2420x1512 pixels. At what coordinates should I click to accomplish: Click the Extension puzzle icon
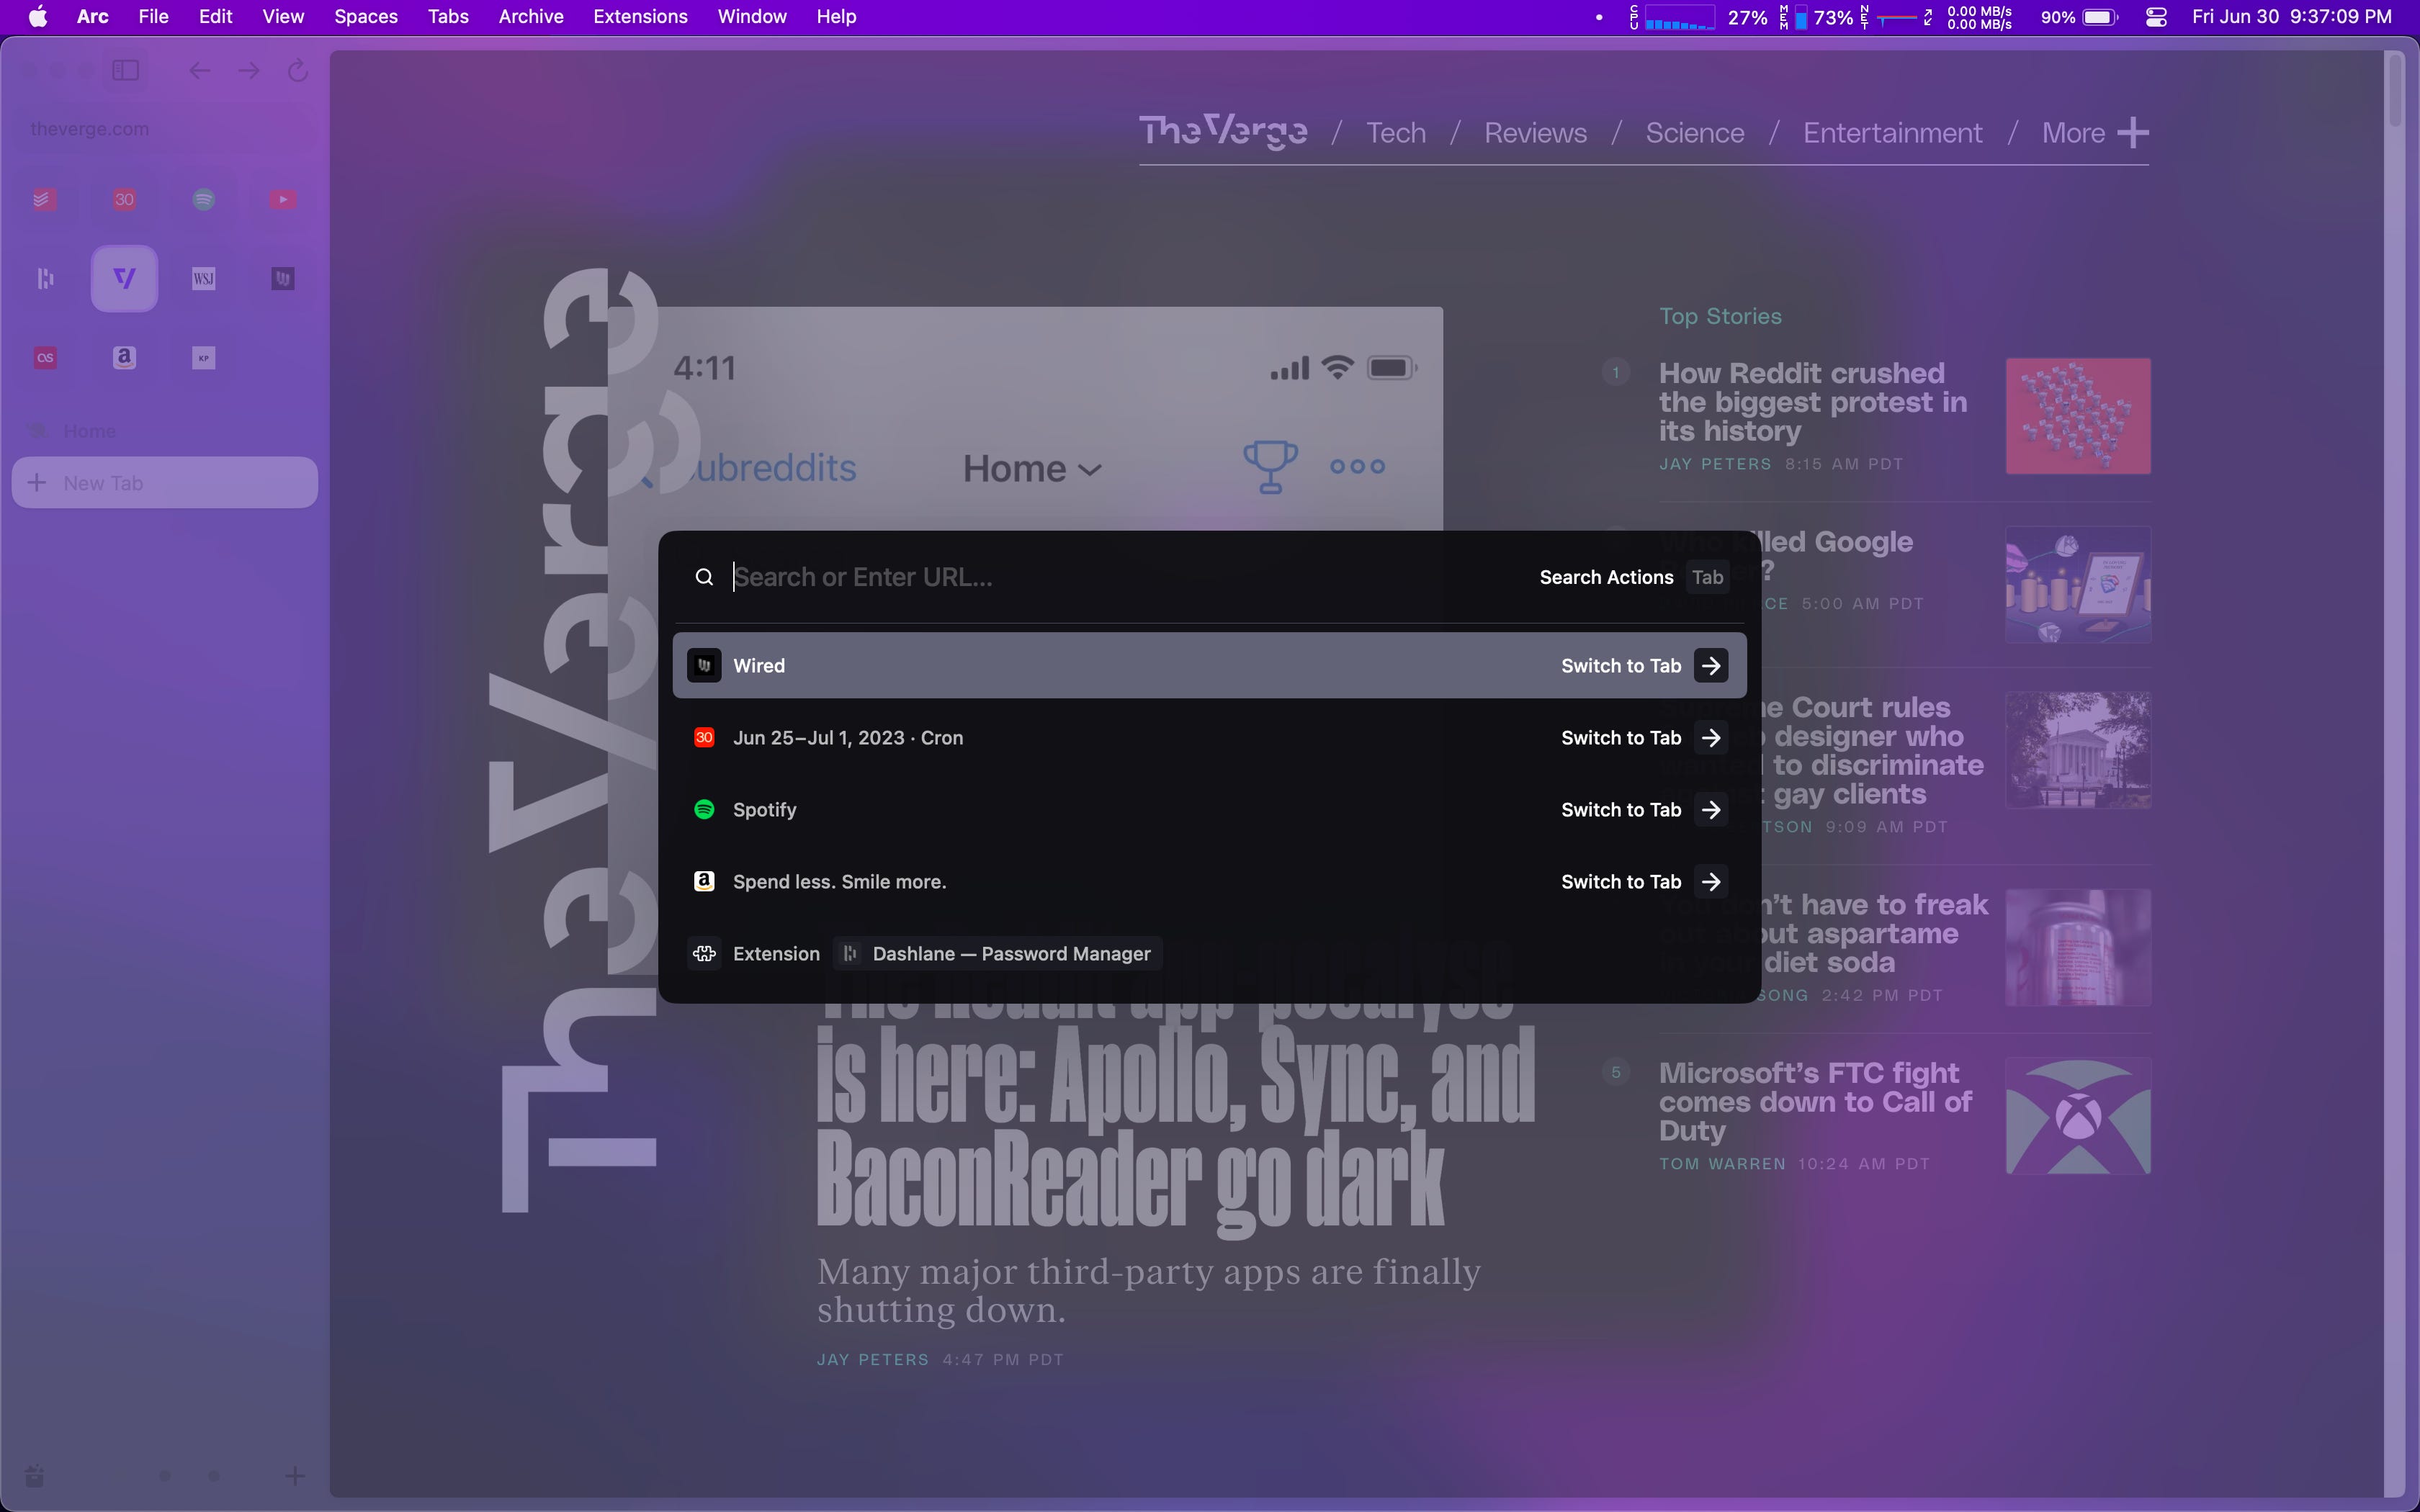pos(704,953)
